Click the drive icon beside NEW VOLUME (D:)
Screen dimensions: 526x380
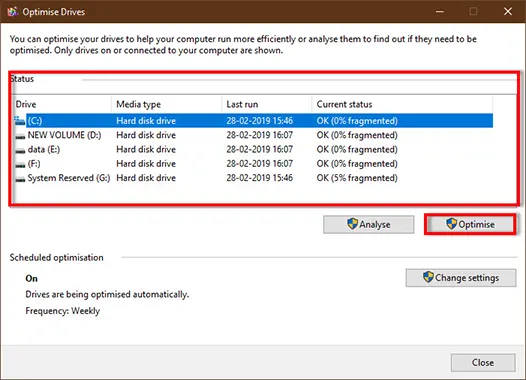tap(20, 136)
